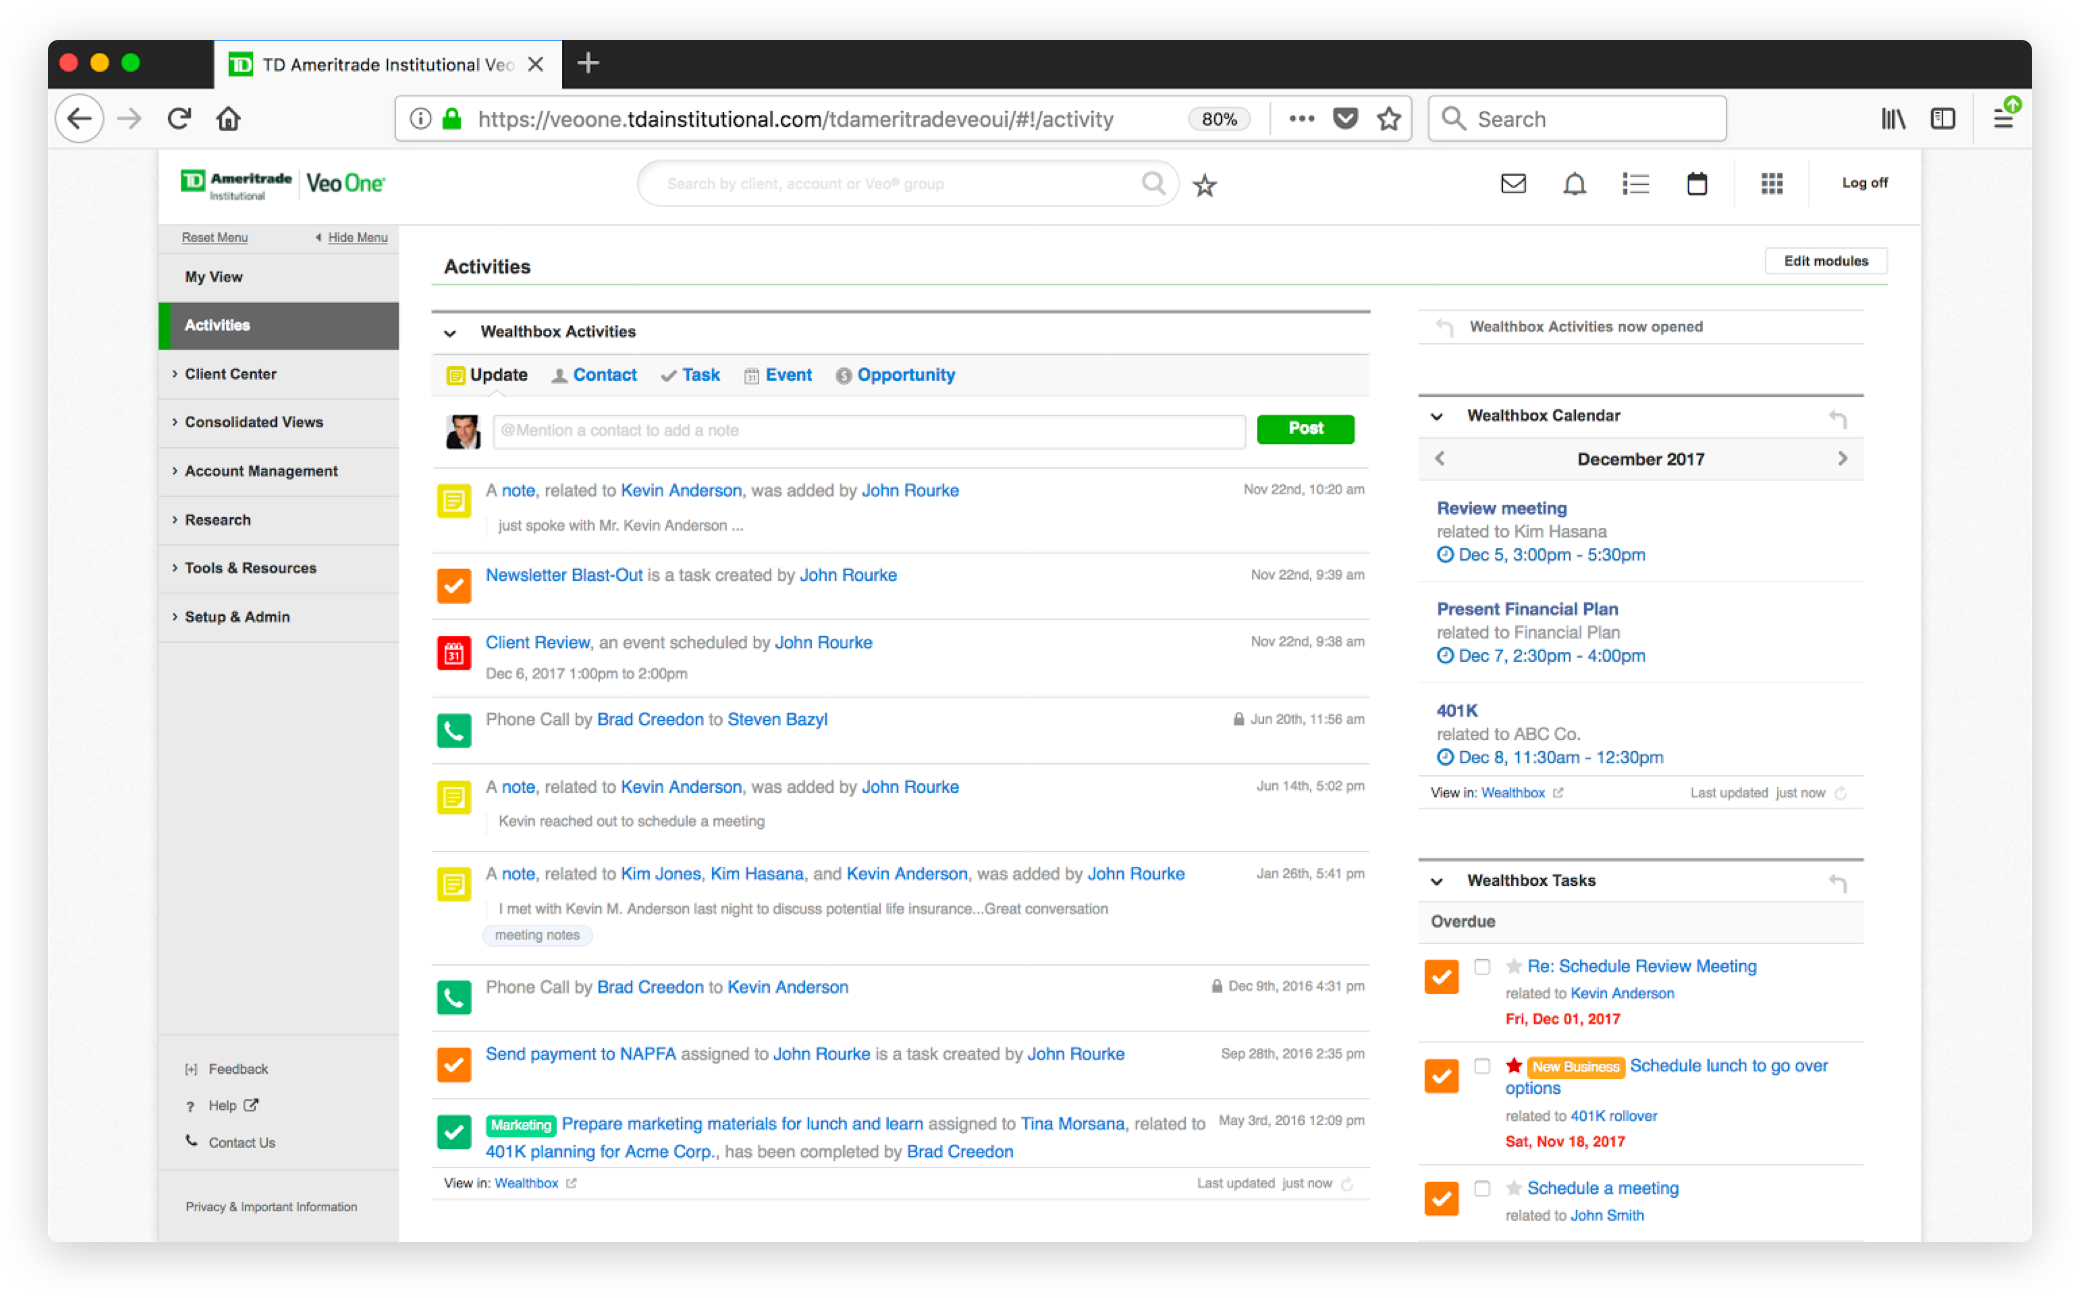Viewport: 2080px width, 1298px height.
Task: Switch to the Contact tab
Action: coord(594,375)
